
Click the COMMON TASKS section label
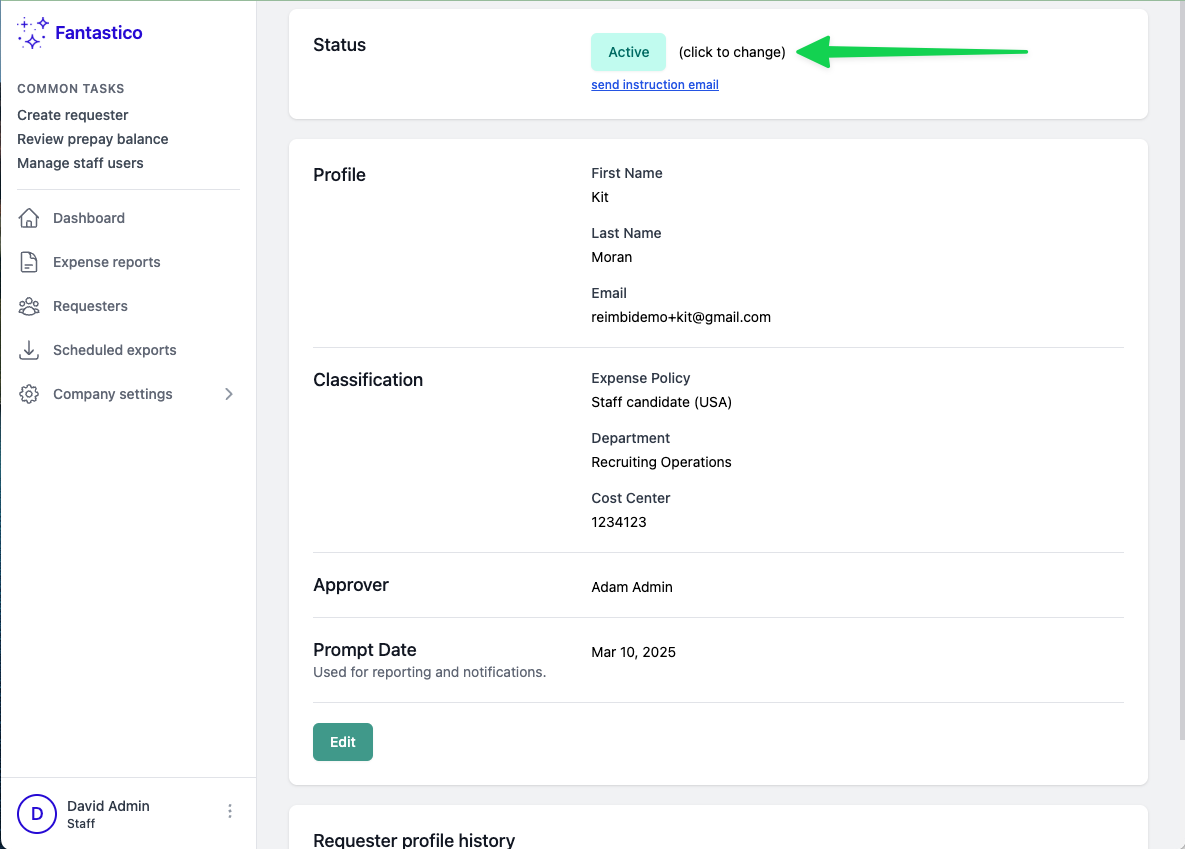(70, 88)
